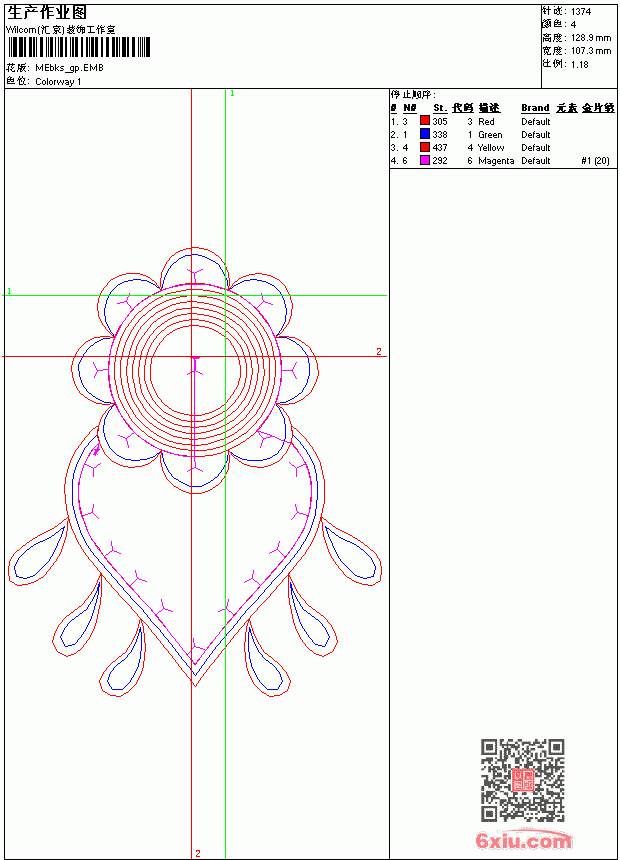
Task: Select the blue swatch for thread 338
Action: click(425, 134)
